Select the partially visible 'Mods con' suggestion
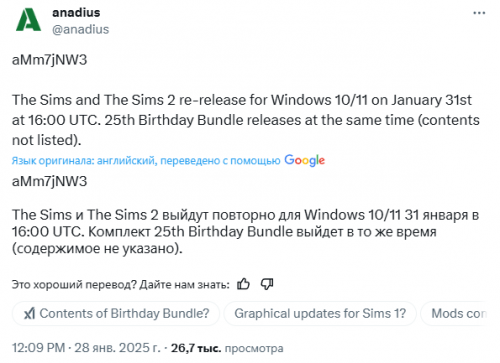The height and width of the screenshot is (363, 500). coord(459,314)
